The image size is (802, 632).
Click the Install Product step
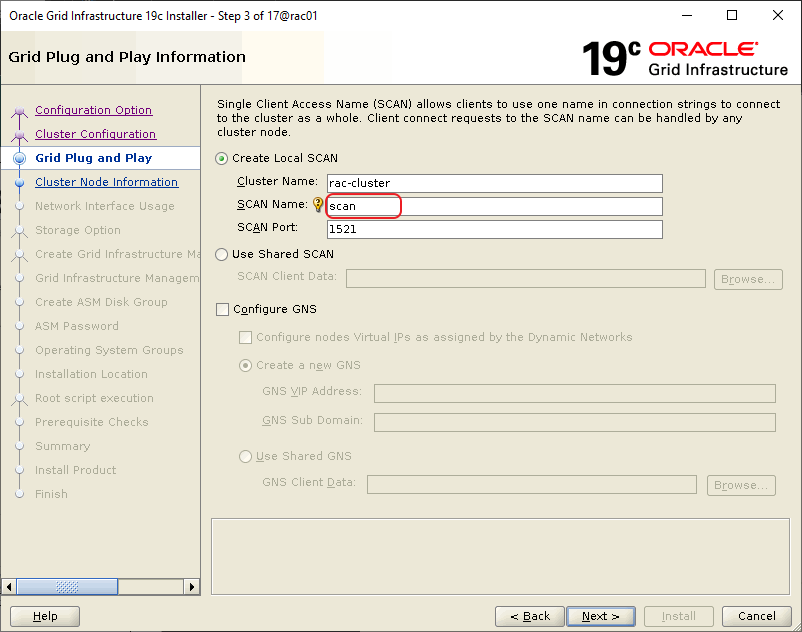pos(76,470)
